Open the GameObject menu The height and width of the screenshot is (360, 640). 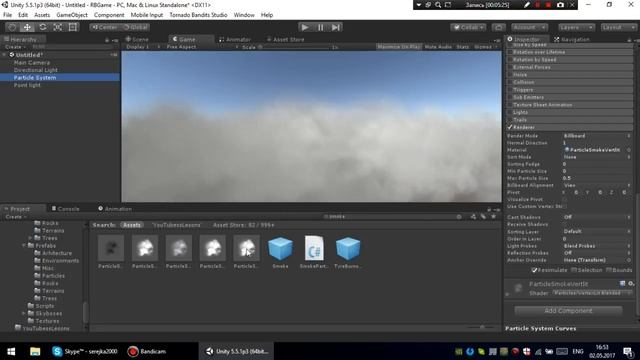pos(72,15)
